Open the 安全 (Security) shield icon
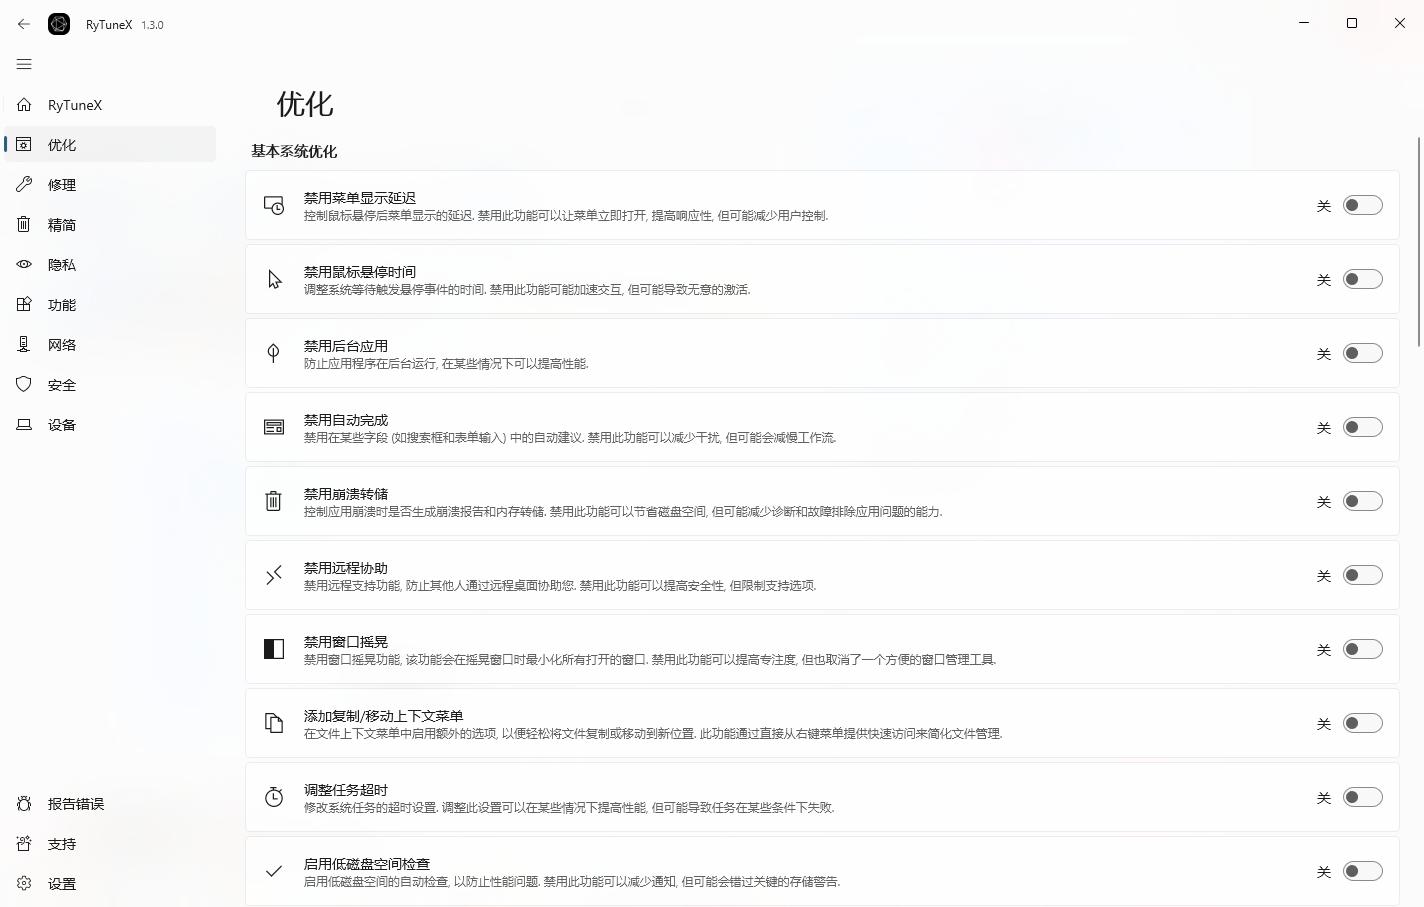 click(x=23, y=384)
